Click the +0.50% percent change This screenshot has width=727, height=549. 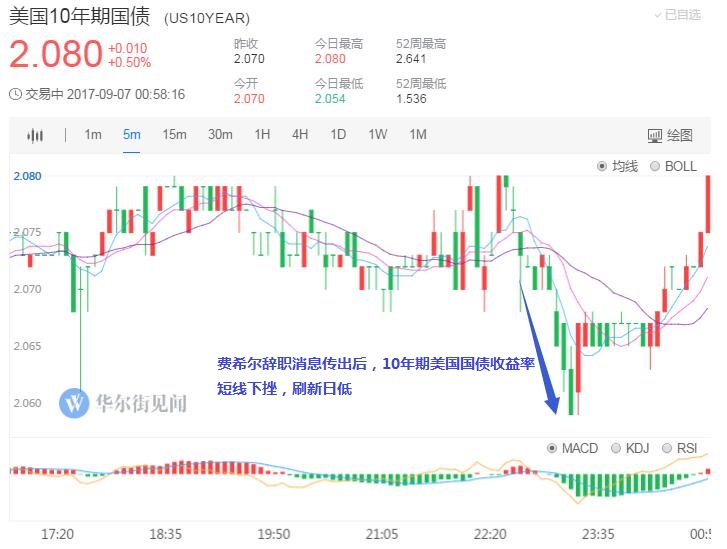click(x=129, y=63)
